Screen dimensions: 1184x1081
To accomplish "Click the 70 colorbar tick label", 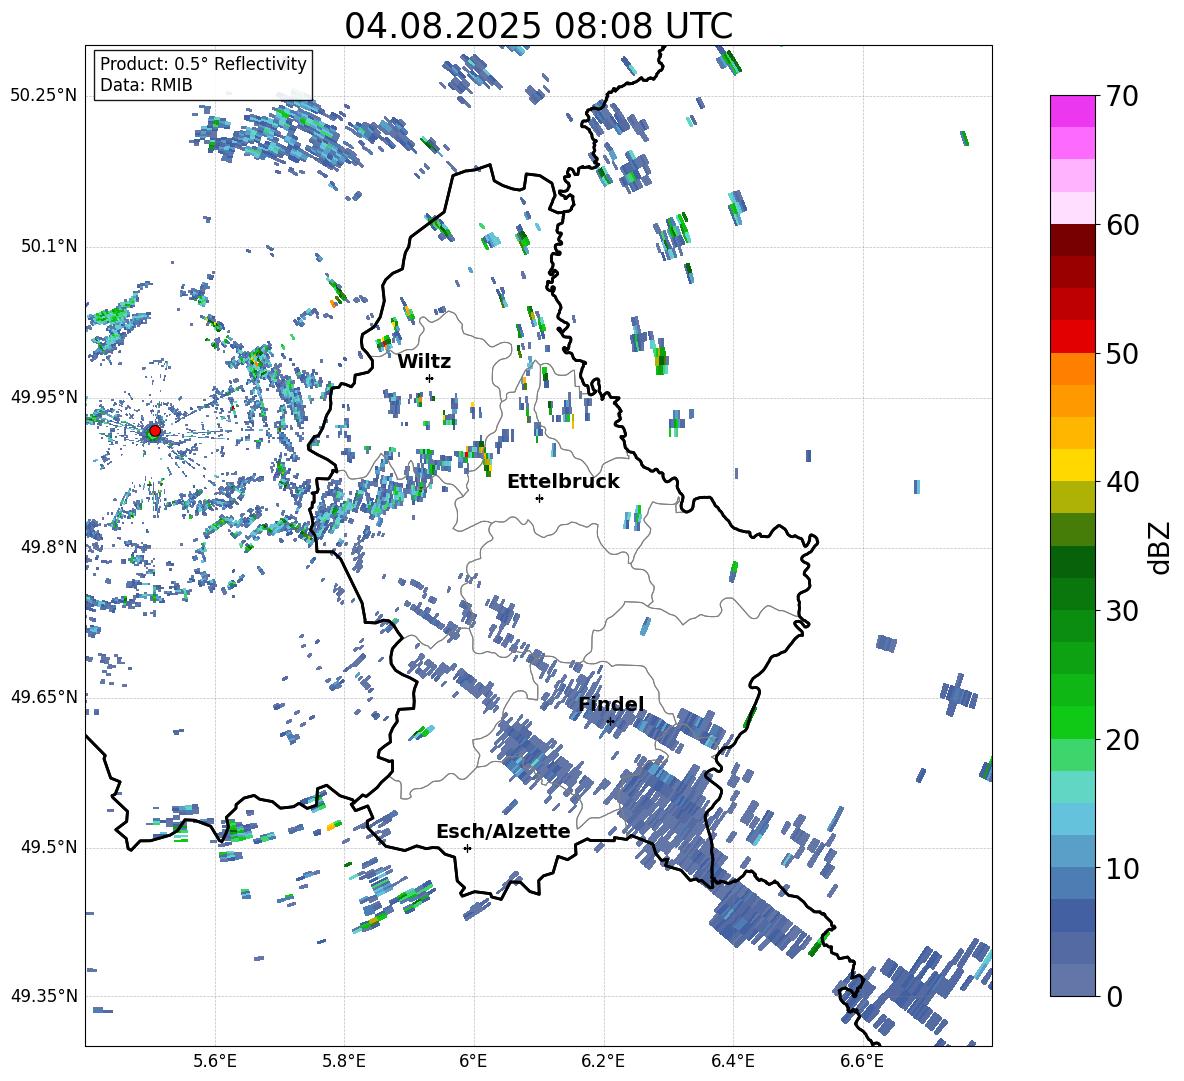I will coord(1122,96).
